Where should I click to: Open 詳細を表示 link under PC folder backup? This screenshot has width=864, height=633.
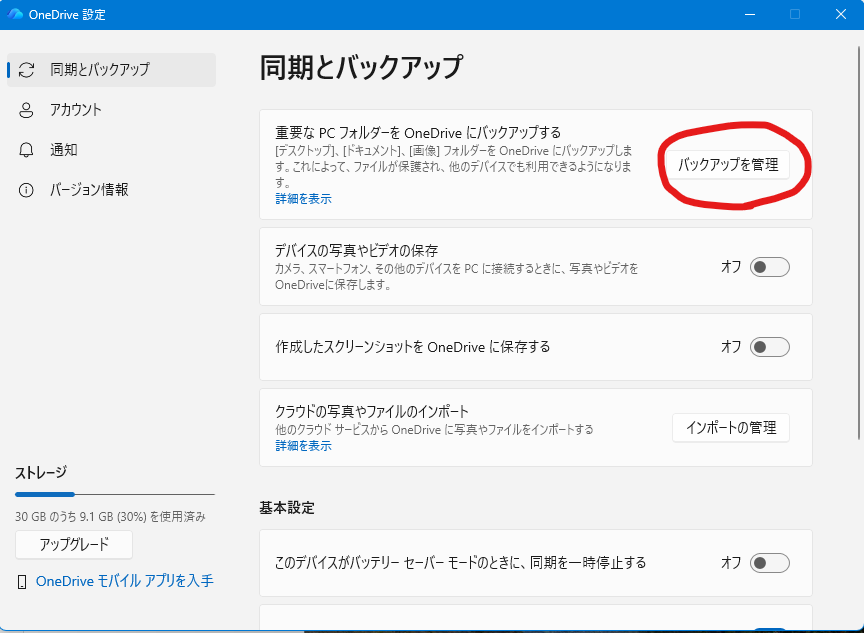click(x=303, y=199)
